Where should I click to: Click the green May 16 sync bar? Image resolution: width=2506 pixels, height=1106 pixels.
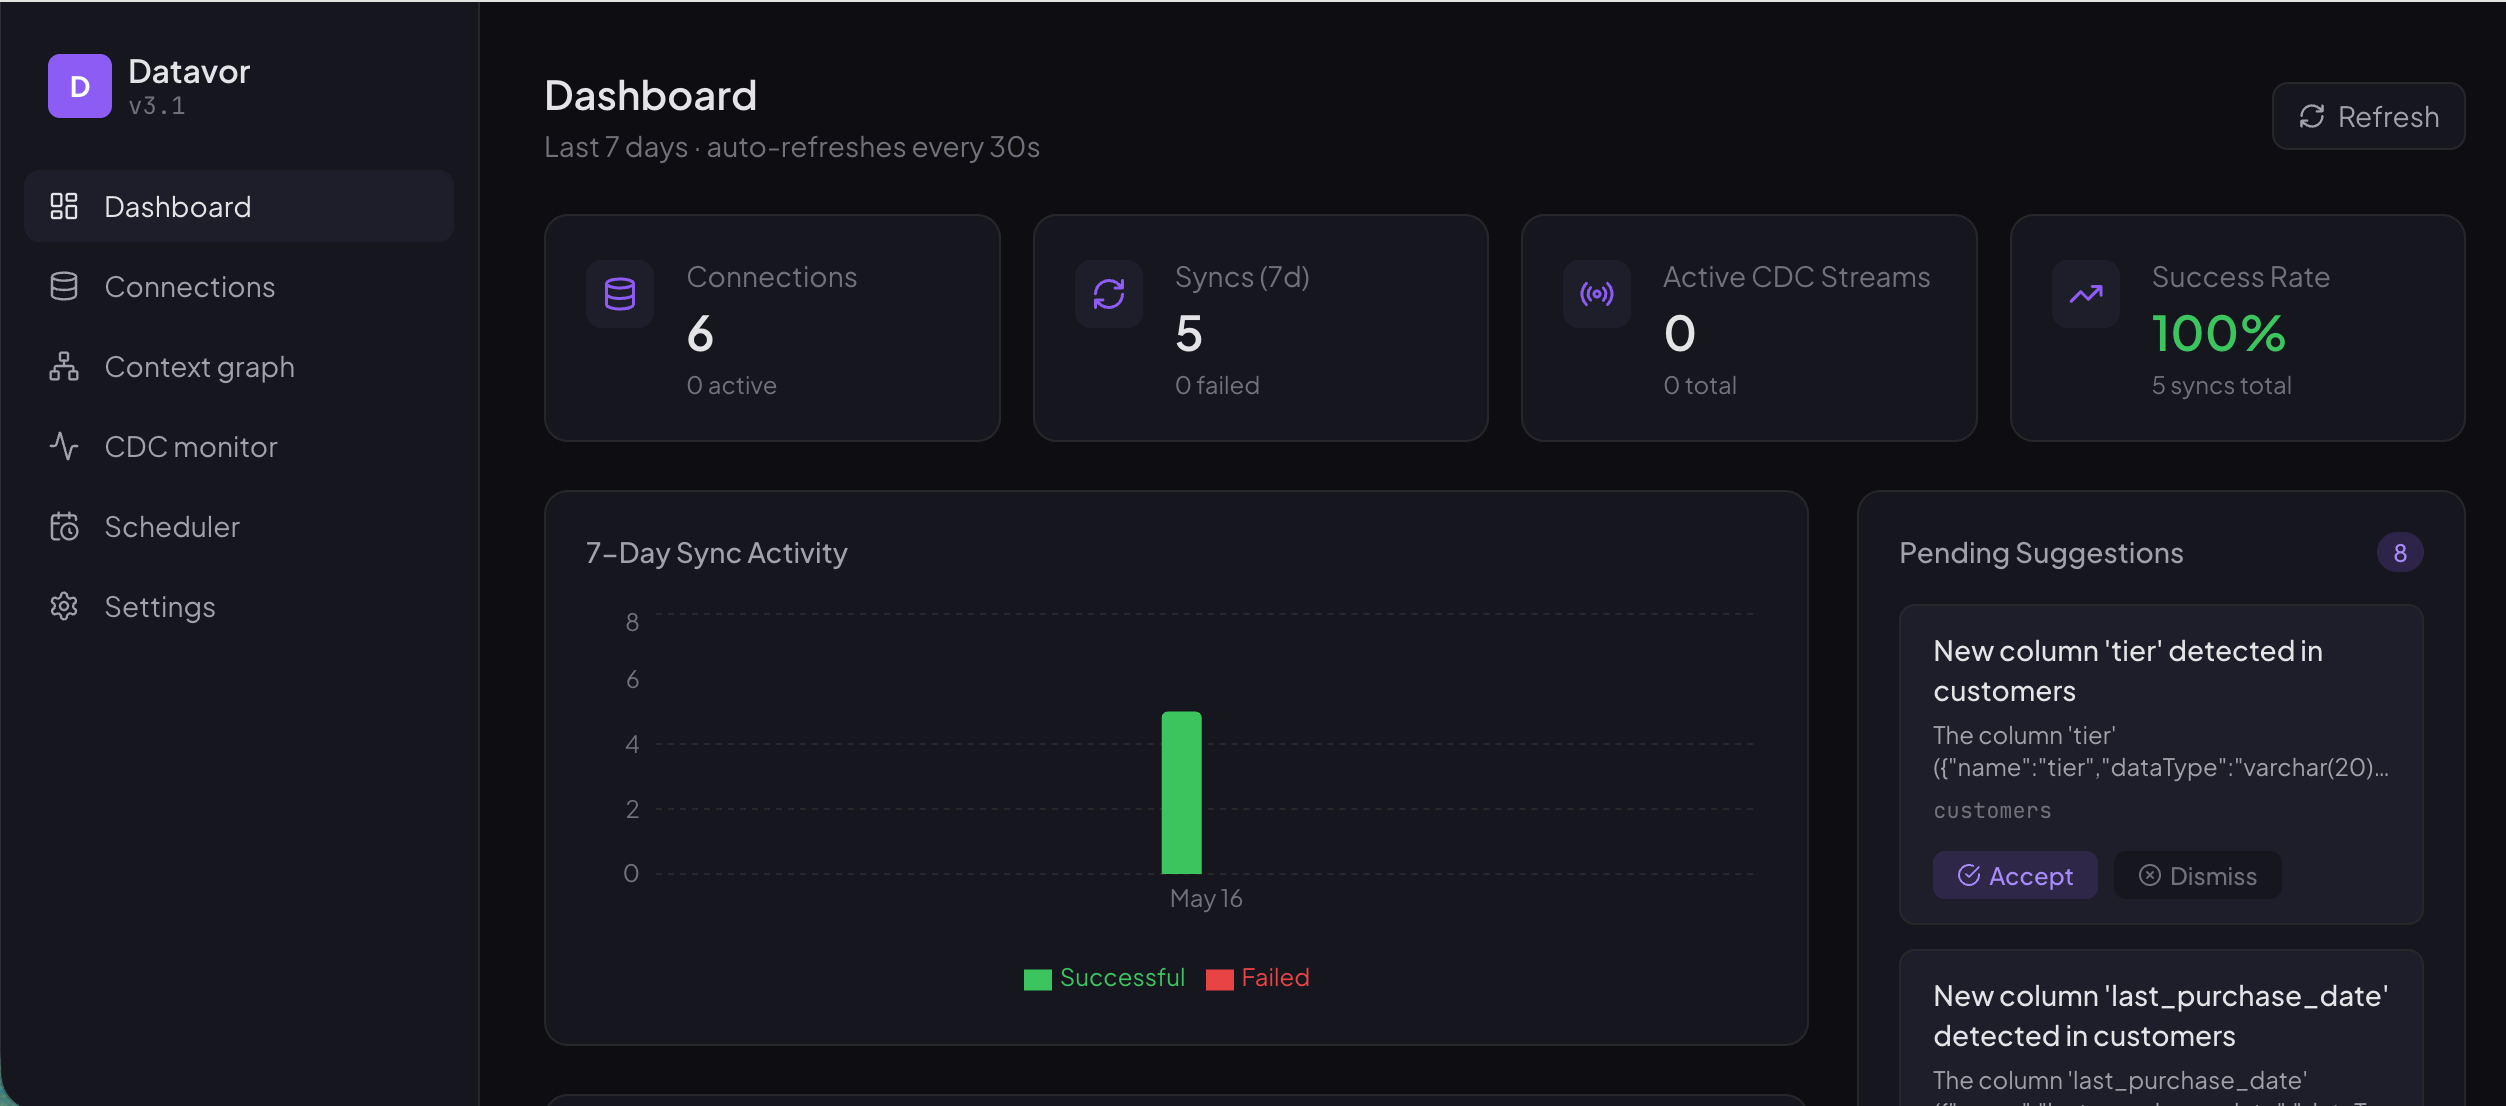tap(1181, 792)
